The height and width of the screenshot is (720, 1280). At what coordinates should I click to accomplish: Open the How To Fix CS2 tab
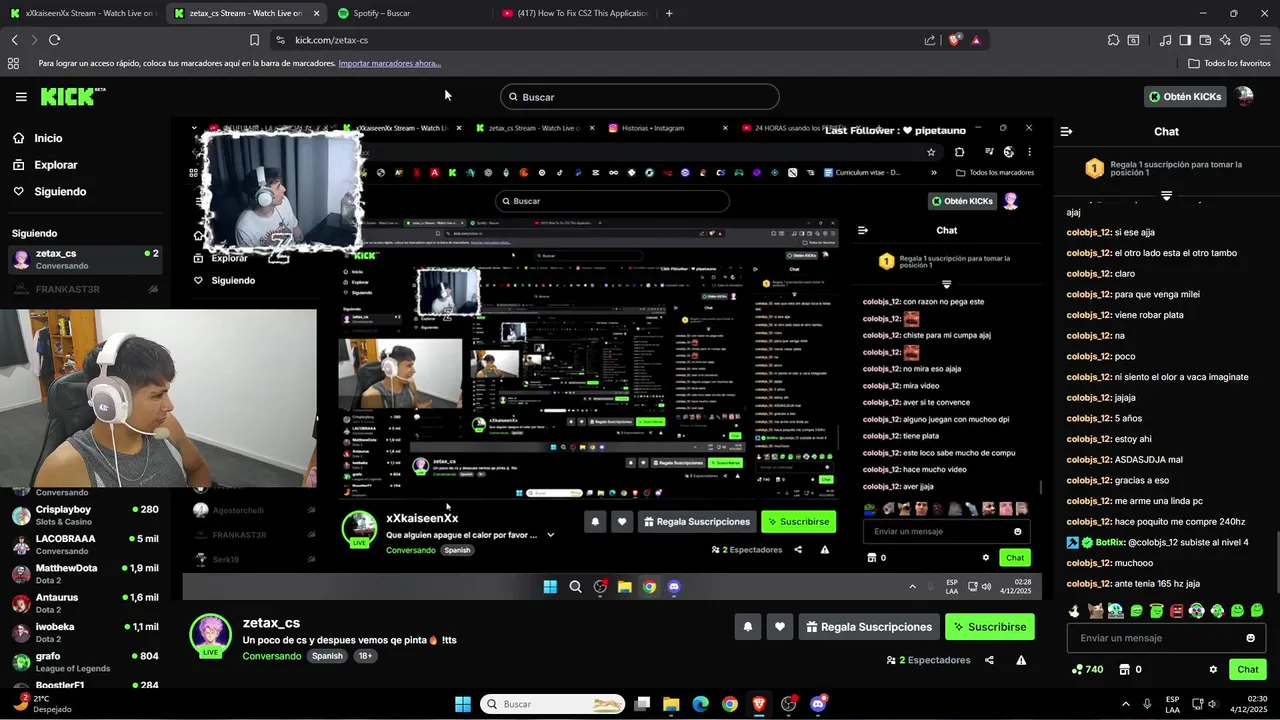573,13
